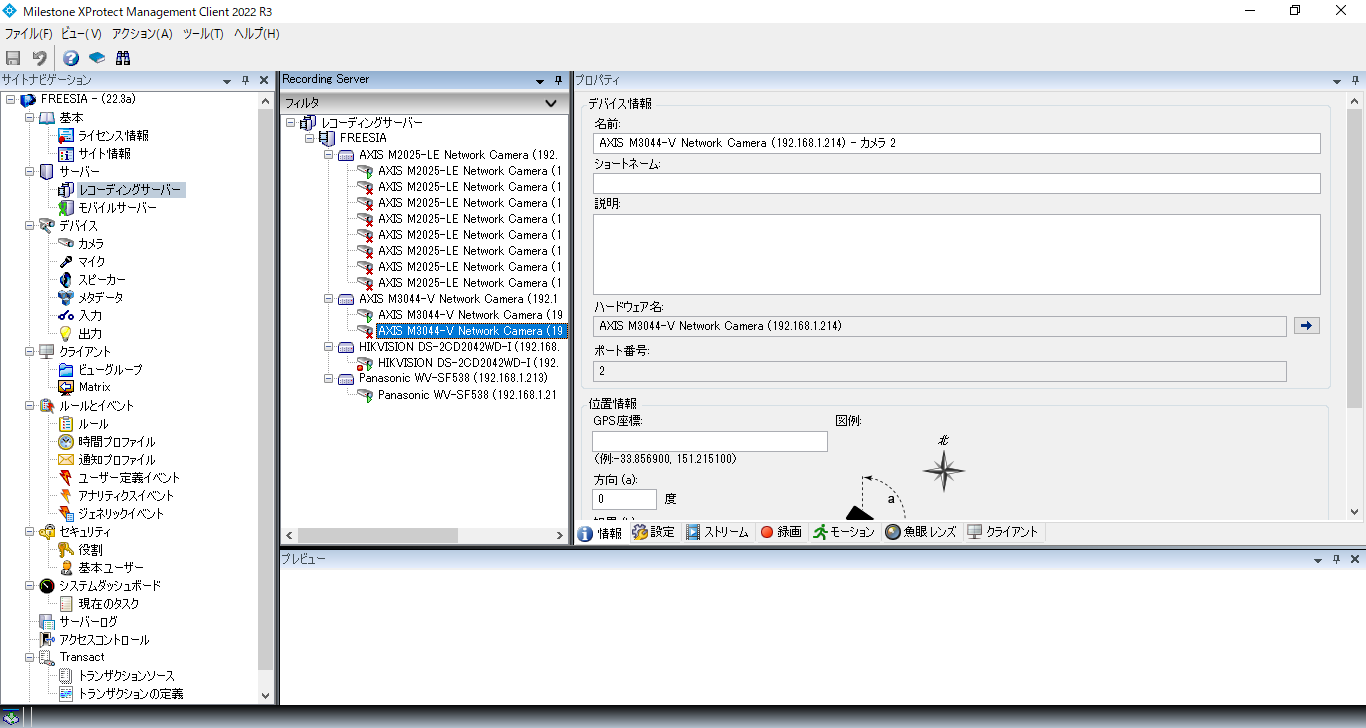This screenshot has height=728, width=1366.
Task: Click the book icon in the toolbar
Action: (97, 58)
